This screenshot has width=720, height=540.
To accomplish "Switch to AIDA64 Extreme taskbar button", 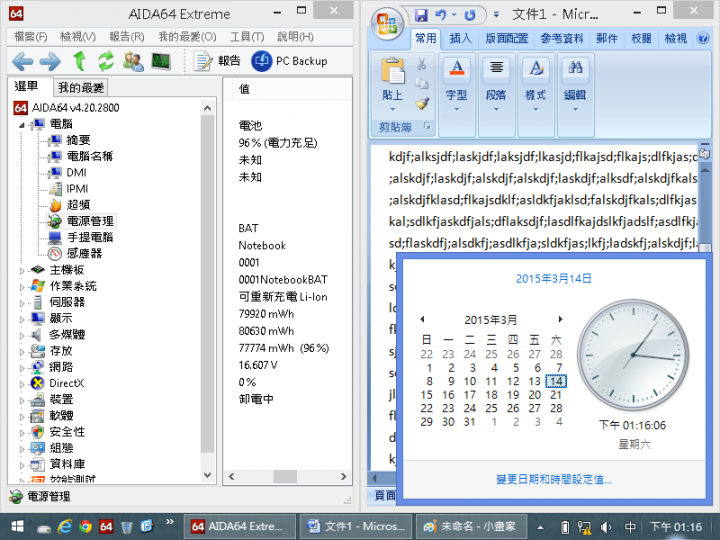I will (240, 527).
